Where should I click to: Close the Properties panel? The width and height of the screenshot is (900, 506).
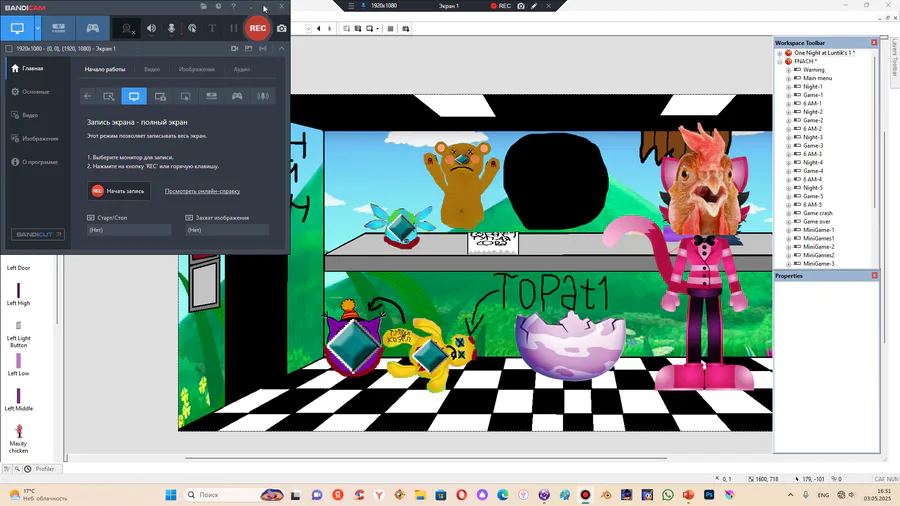click(x=874, y=276)
